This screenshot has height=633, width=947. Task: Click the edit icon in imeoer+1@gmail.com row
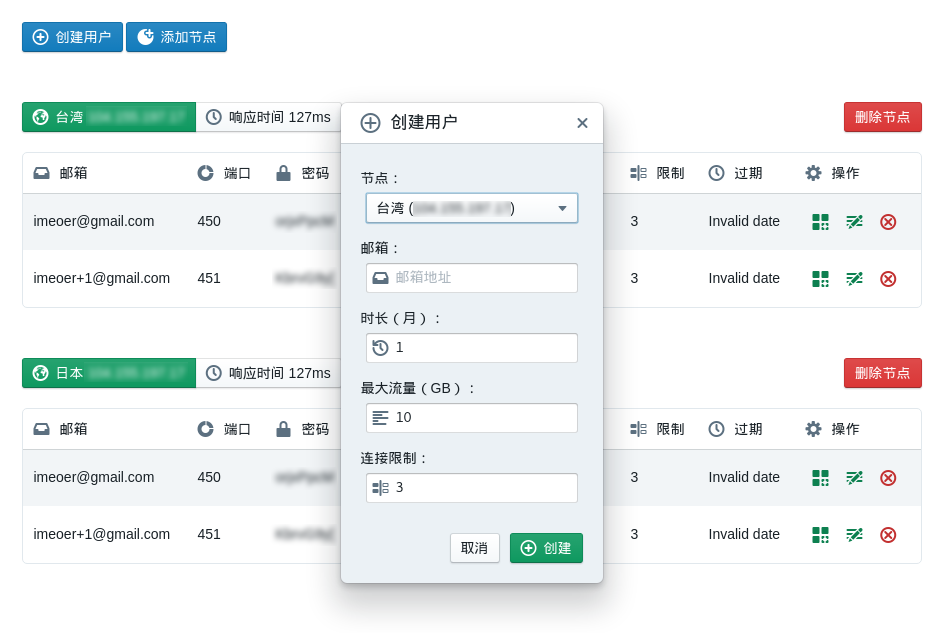pyautogui.click(x=854, y=278)
